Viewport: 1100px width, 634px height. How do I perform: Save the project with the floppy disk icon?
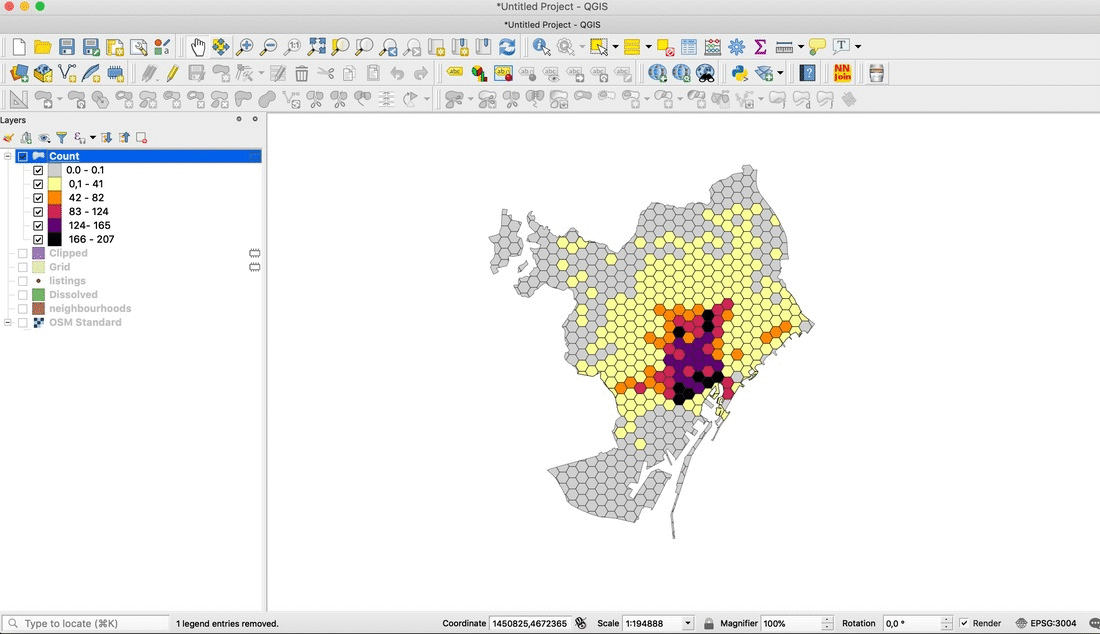[67, 47]
